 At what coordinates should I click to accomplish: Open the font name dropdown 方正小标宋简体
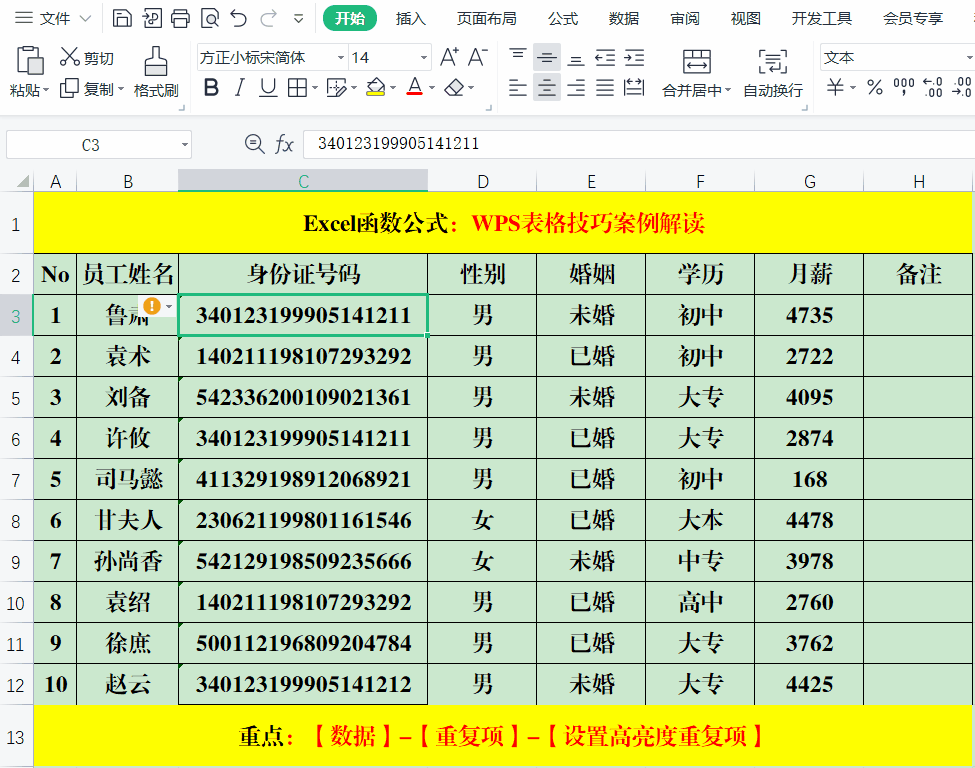pyautogui.click(x=340, y=58)
